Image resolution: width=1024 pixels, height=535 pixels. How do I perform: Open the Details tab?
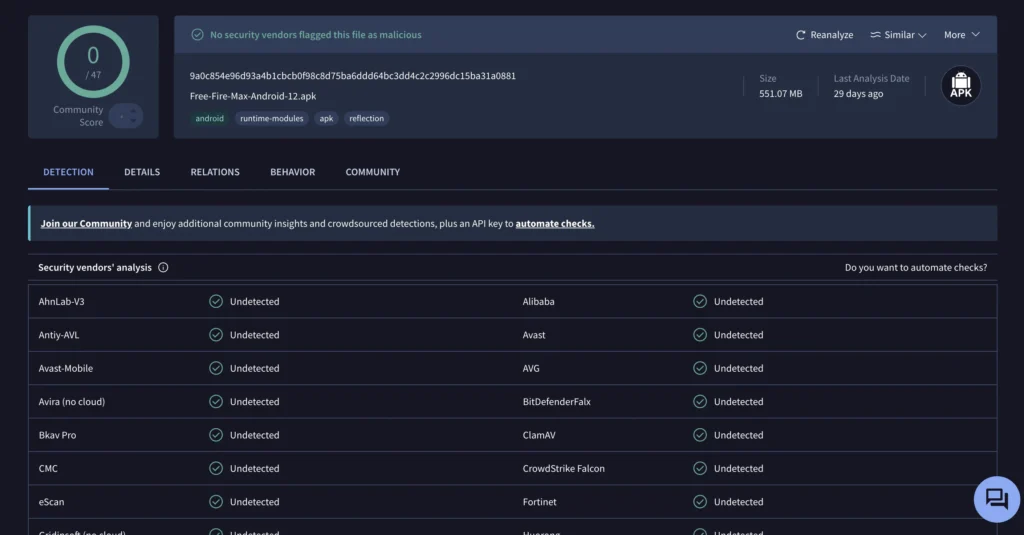click(142, 172)
